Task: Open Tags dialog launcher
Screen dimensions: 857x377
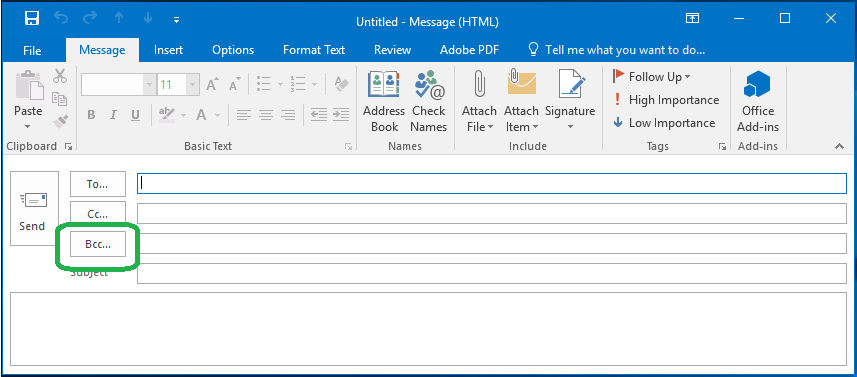Action: tap(723, 146)
